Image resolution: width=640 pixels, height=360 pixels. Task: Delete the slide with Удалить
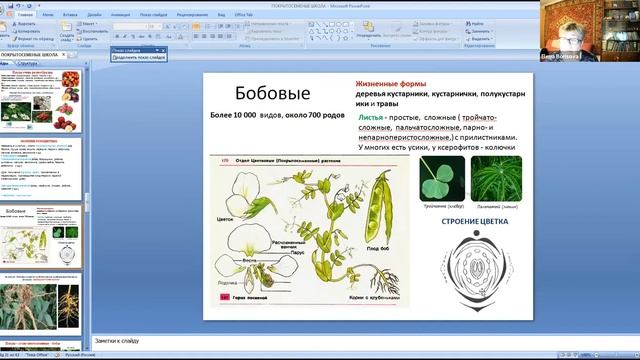point(87,39)
